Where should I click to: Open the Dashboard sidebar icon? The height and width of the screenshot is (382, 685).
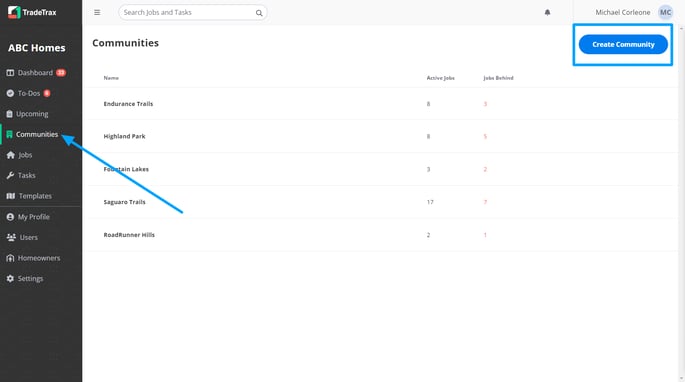(10, 73)
